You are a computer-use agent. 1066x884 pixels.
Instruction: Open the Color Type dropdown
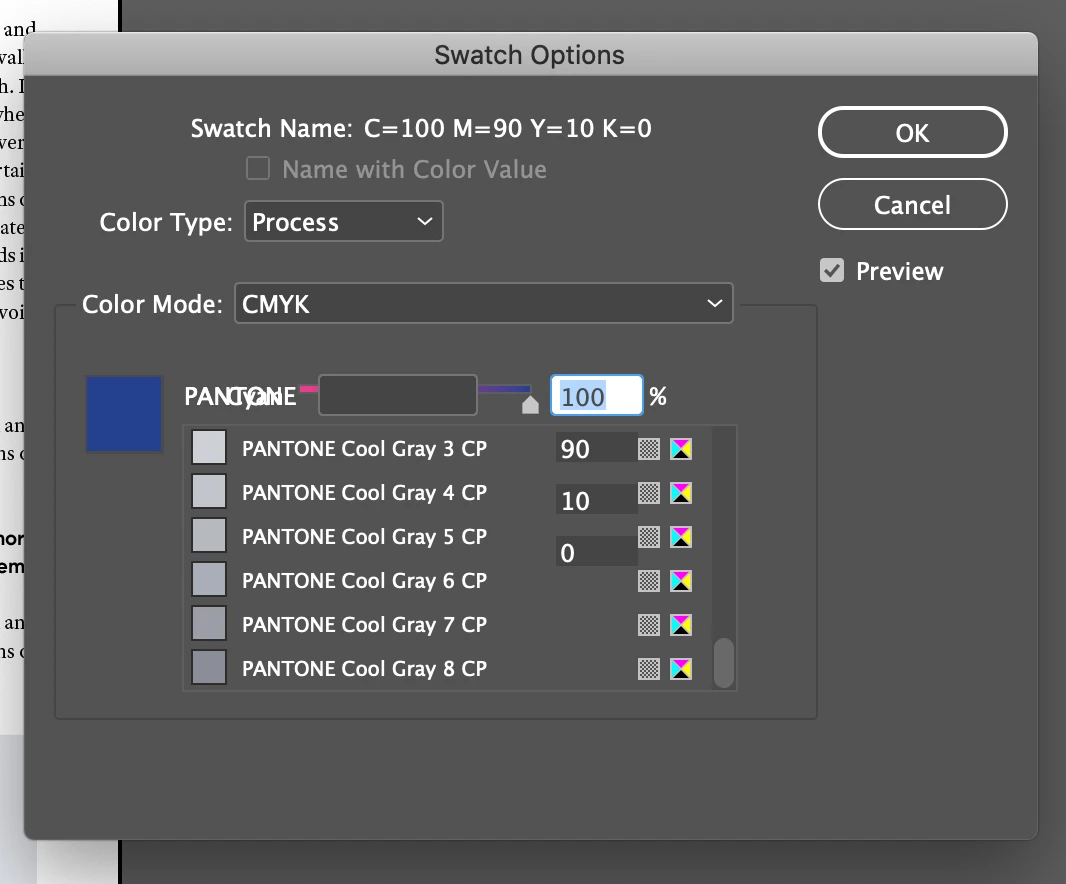click(x=343, y=222)
